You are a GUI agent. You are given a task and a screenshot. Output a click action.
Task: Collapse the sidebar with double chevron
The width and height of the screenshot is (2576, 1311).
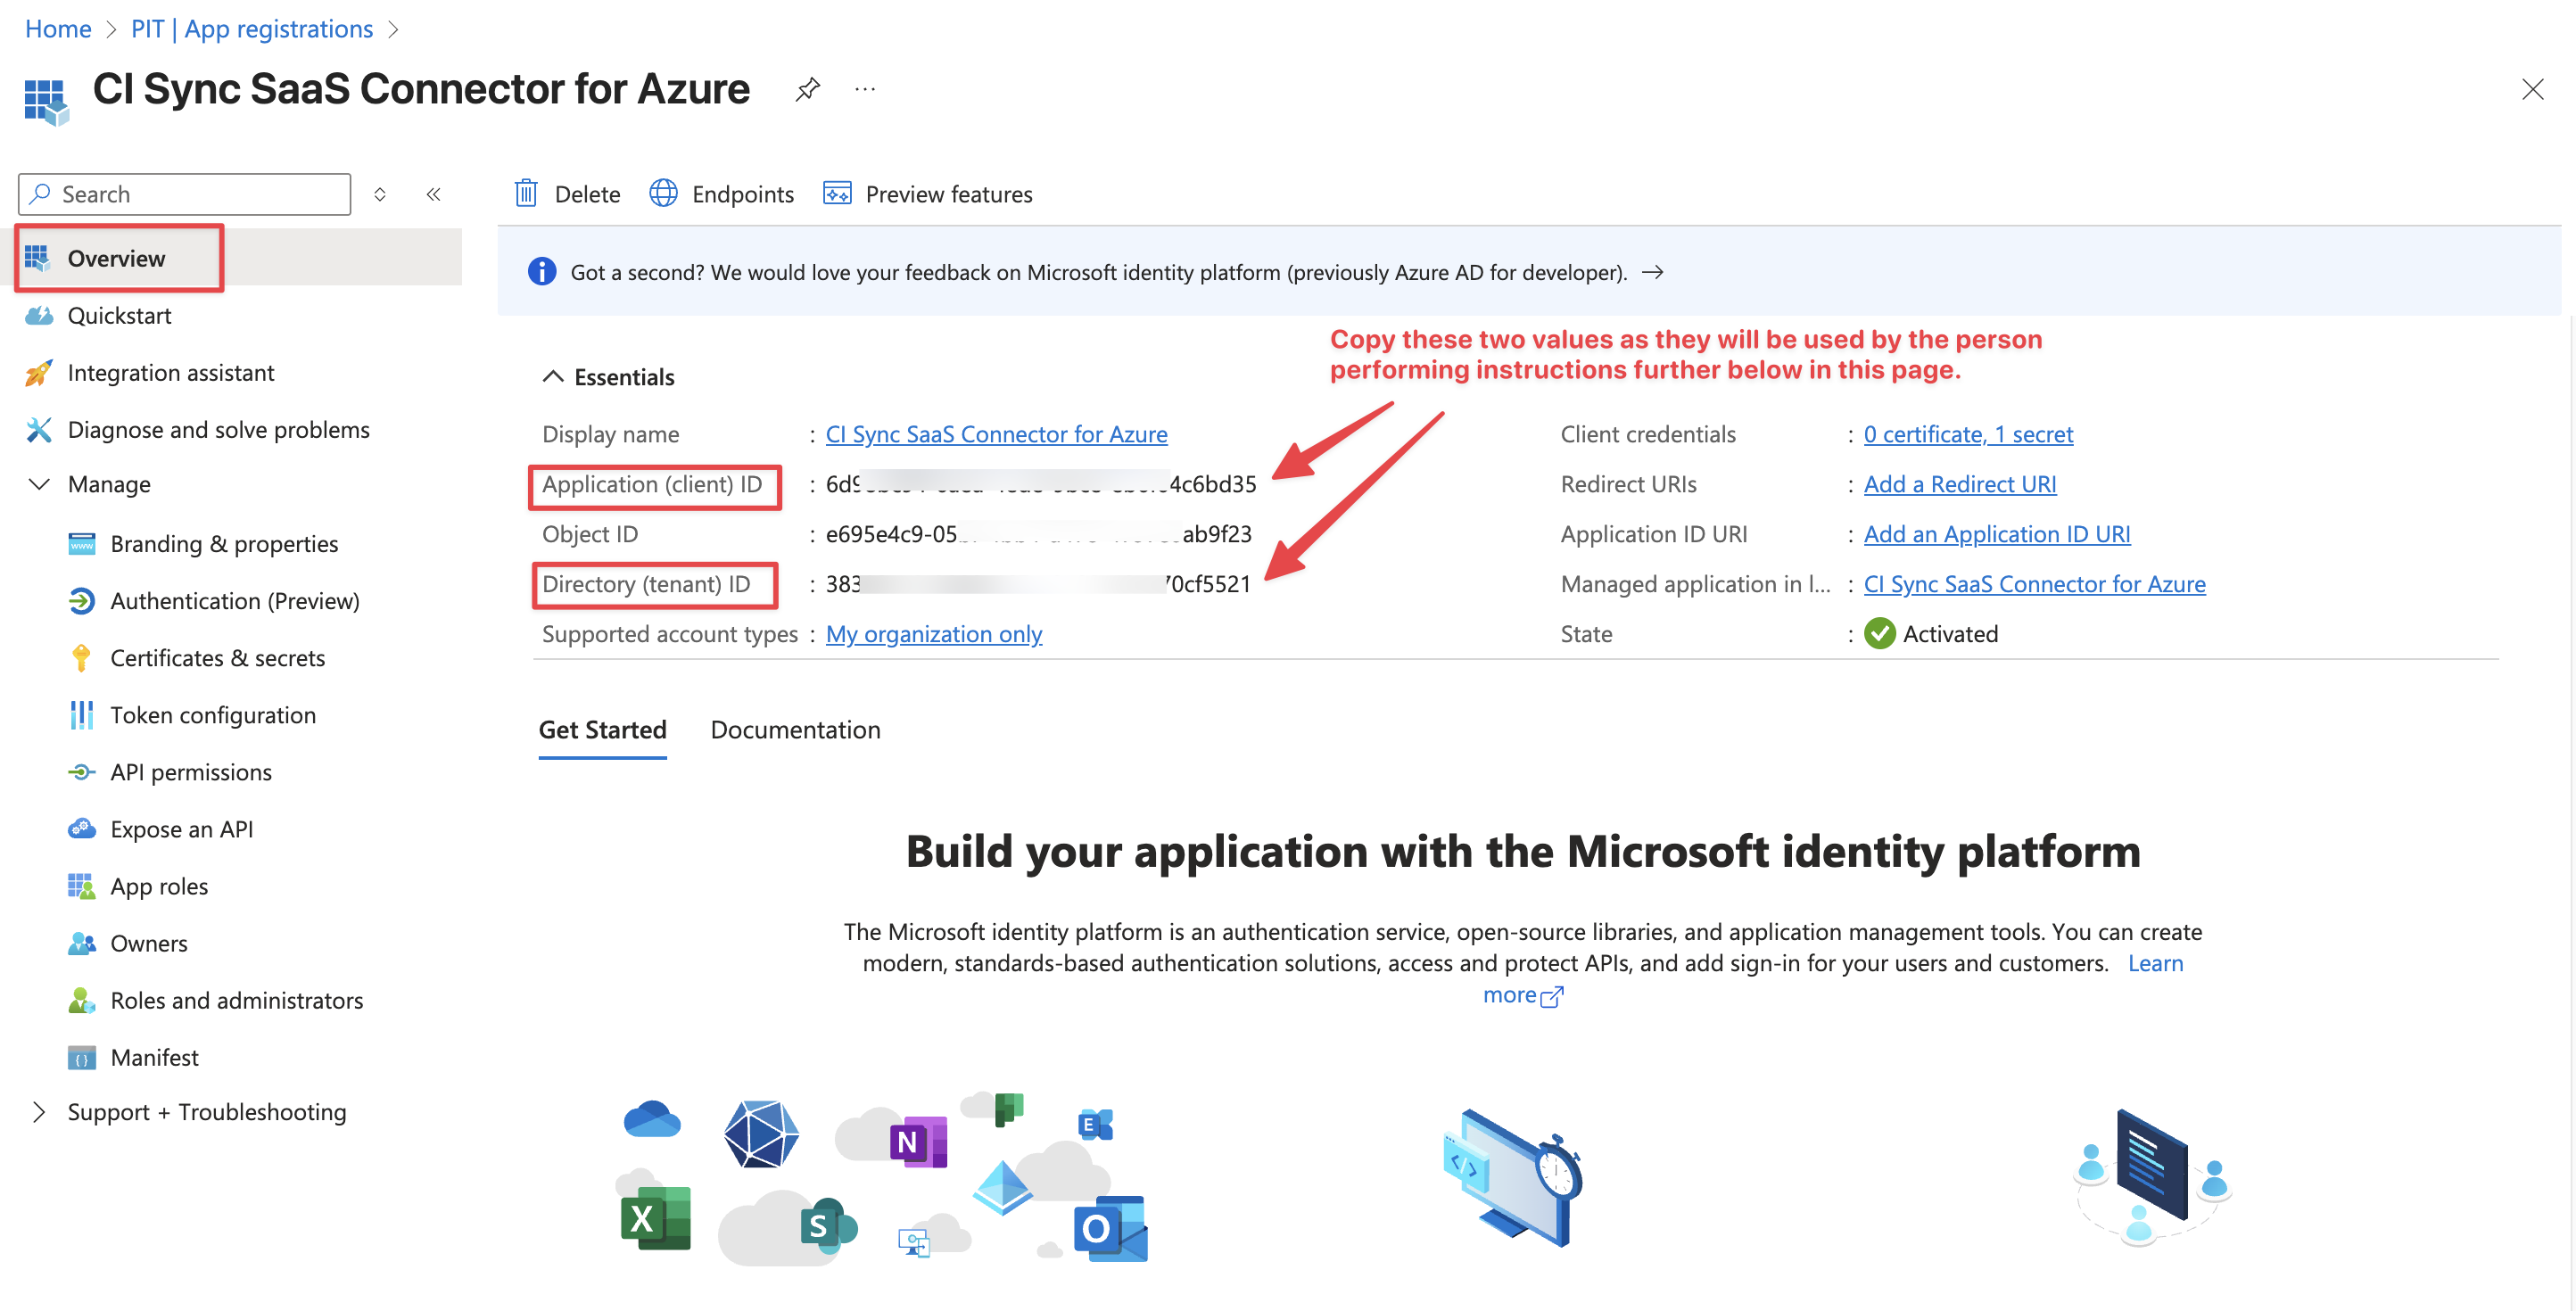[x=433, y=194]
